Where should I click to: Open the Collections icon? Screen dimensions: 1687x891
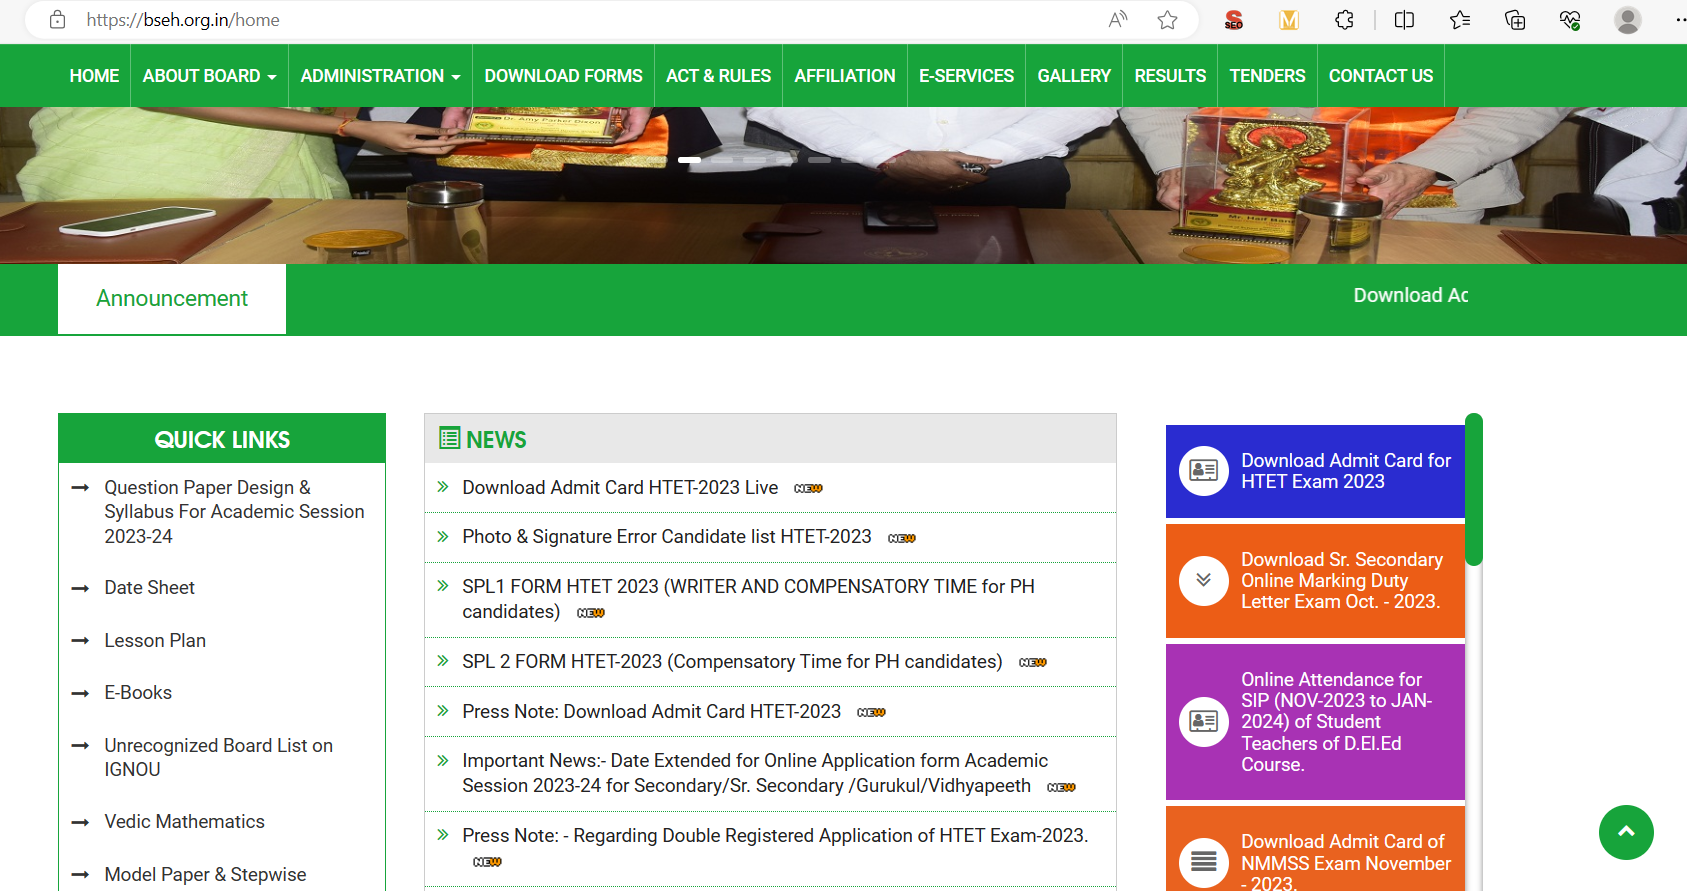click(x=1515, y=20)
